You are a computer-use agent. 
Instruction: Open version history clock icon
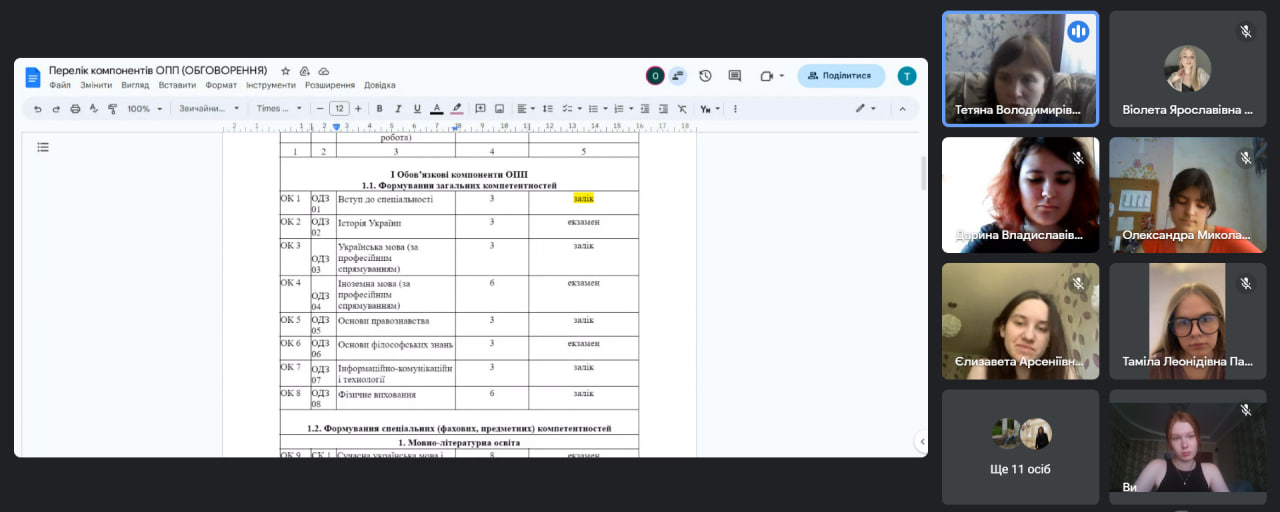(x=705, y=76)
